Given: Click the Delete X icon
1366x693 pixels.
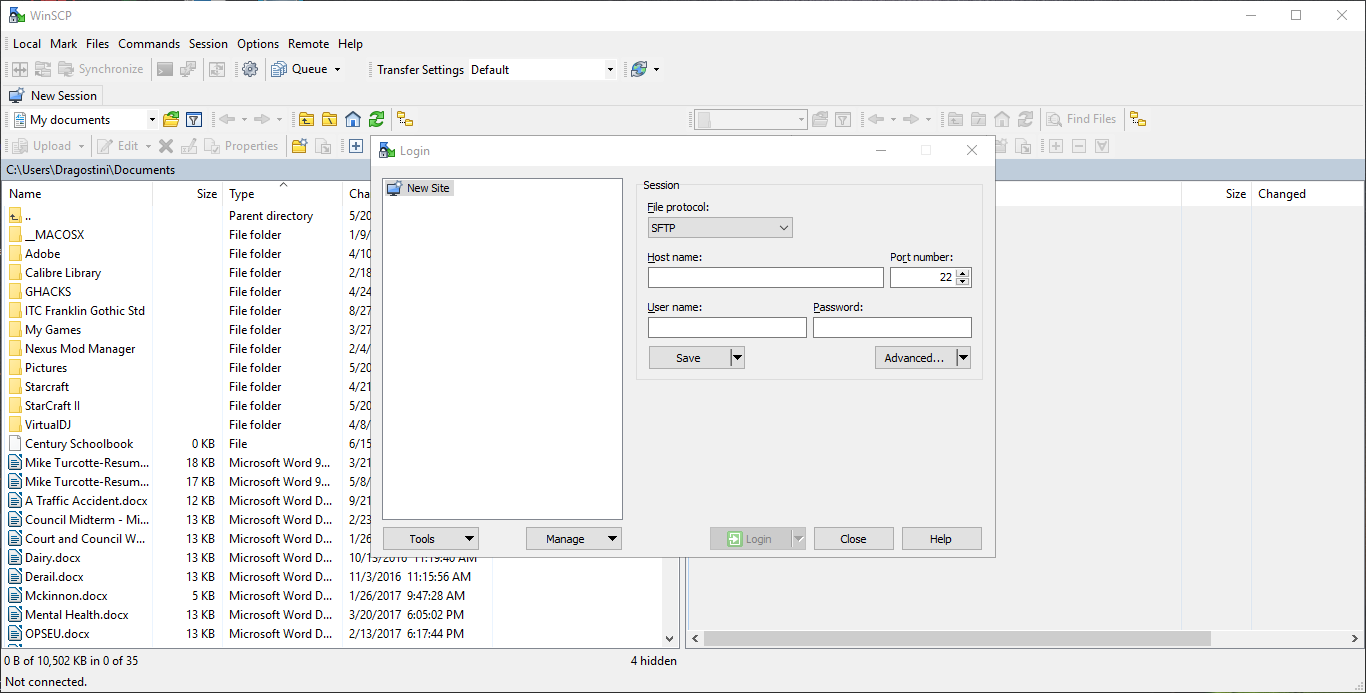Looking at the screenshot, I should 166,146.
